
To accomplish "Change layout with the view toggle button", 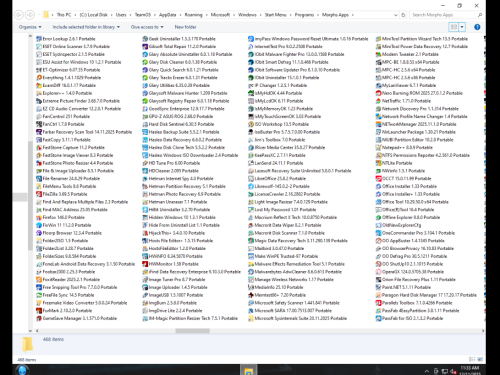I will 454,27.
